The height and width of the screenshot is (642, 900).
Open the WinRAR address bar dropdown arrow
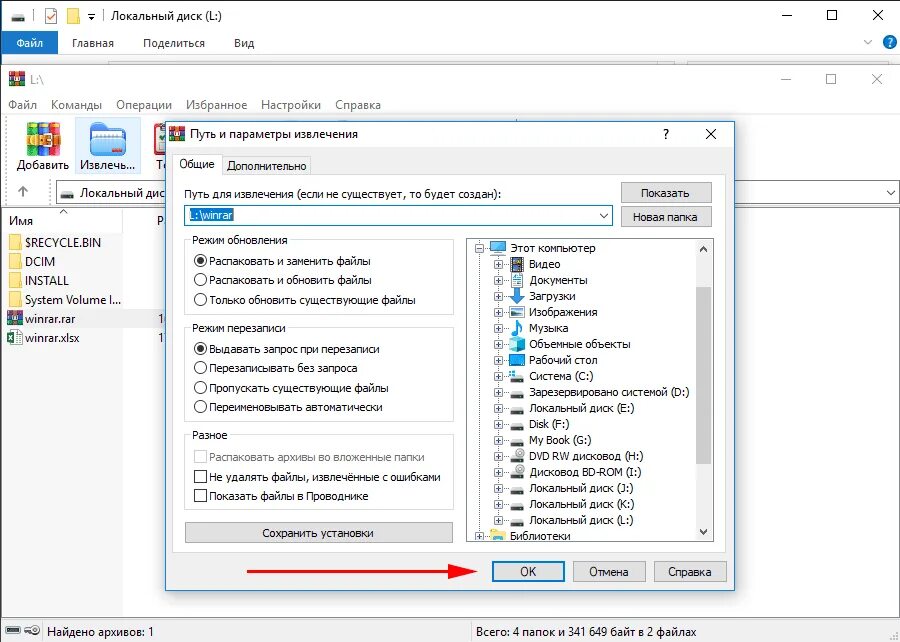890,193
